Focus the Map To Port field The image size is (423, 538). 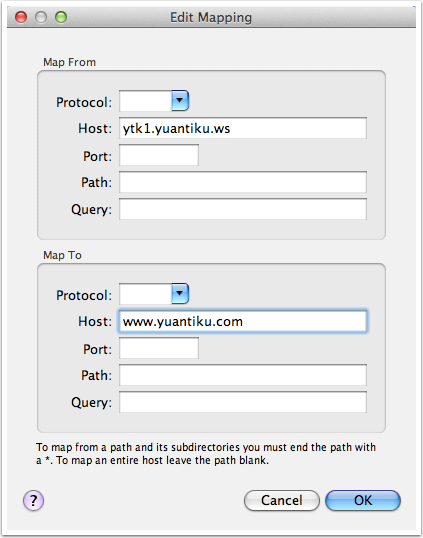159,348
